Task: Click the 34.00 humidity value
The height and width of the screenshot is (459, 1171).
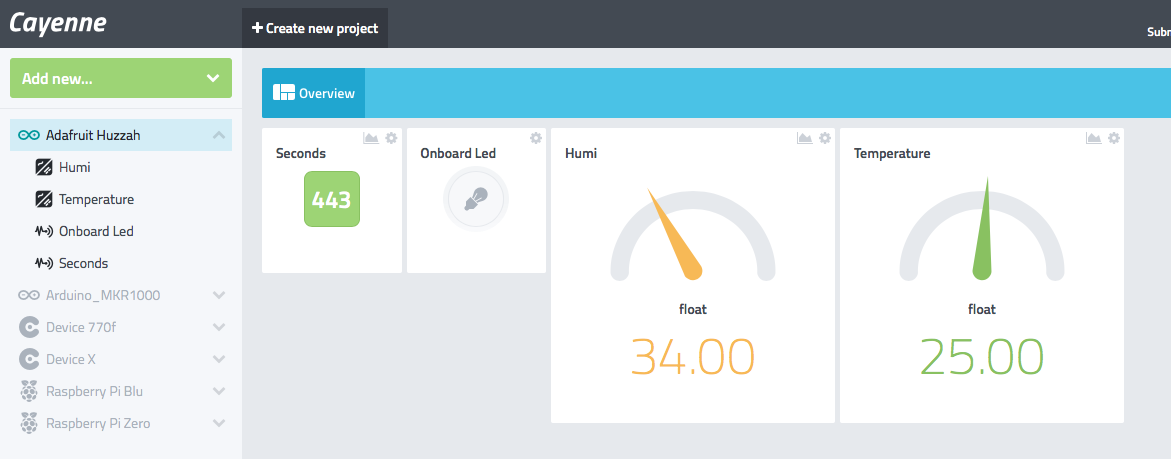Action: point(693,357)
